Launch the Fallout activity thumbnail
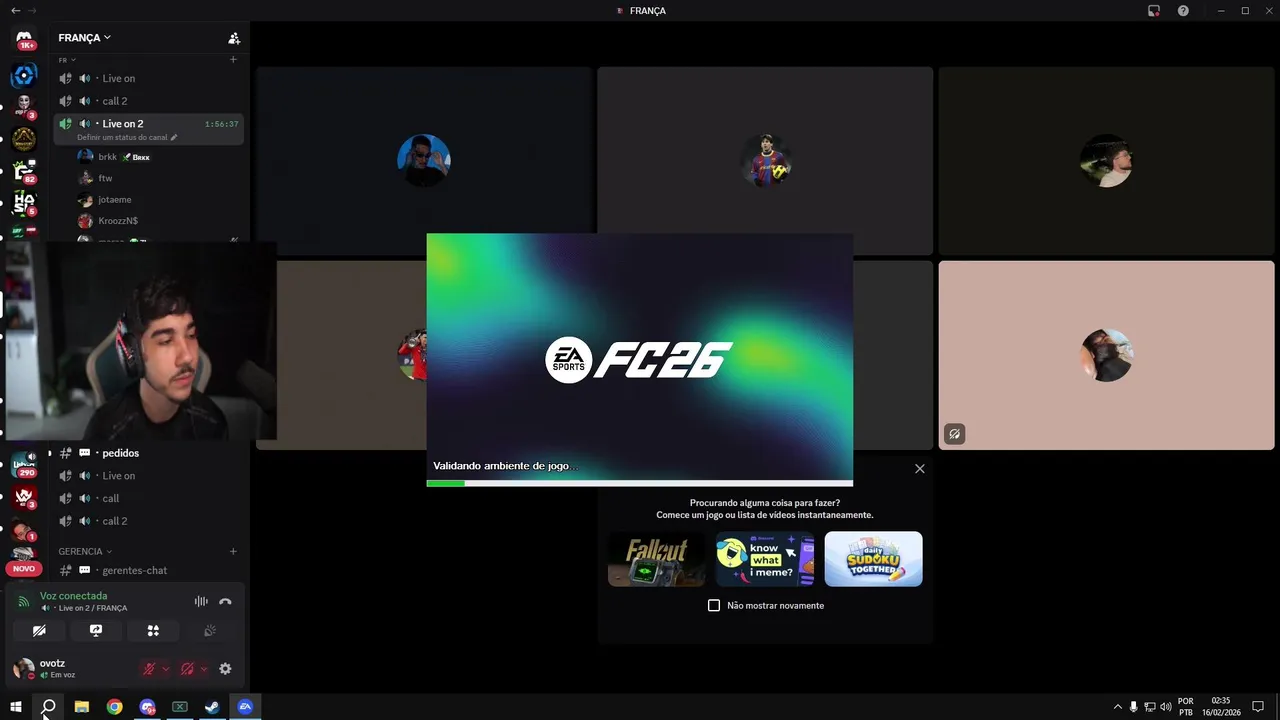 656,559
